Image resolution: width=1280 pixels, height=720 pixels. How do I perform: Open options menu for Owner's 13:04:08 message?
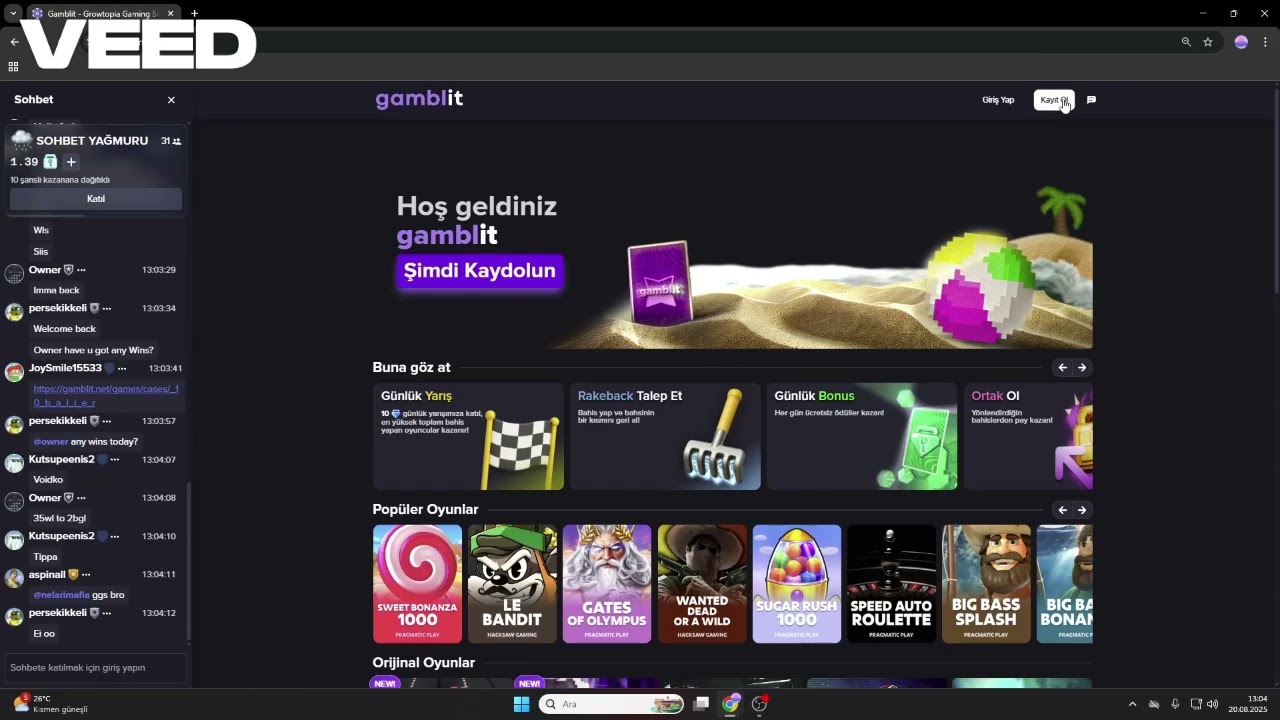[x=81, y=498]
